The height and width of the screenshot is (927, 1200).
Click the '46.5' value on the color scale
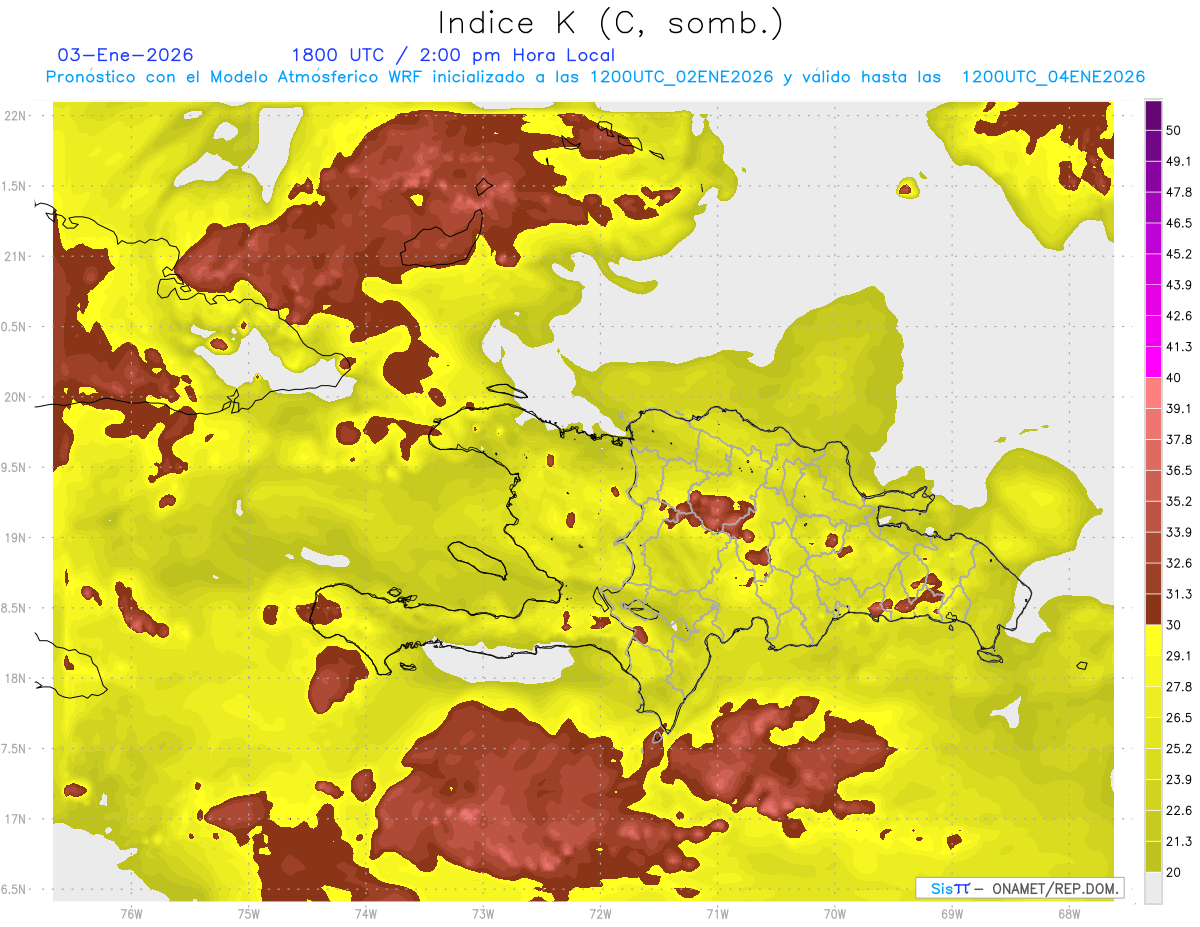point(1178,223)
